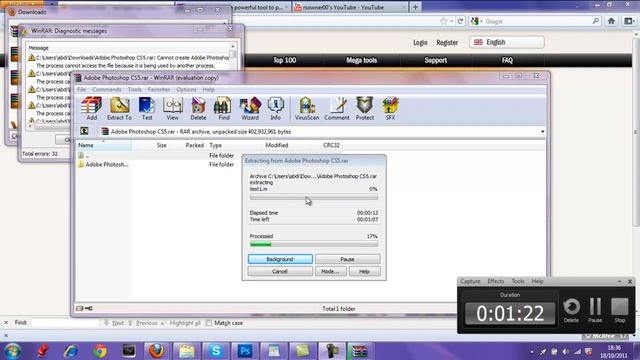Close the Firefox Find bar
Viewport: 640px width, 360px height.
click(x=6, y=322)
